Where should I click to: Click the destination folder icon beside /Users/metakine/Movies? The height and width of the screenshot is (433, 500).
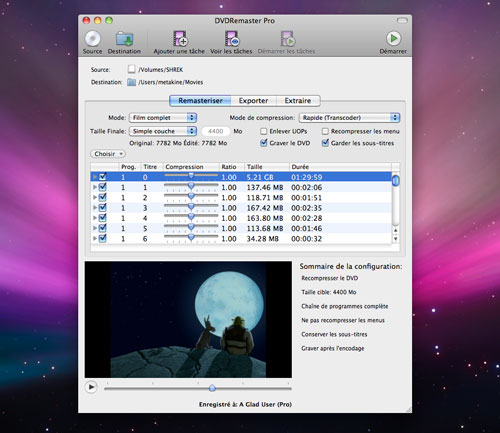coord(131,82)
